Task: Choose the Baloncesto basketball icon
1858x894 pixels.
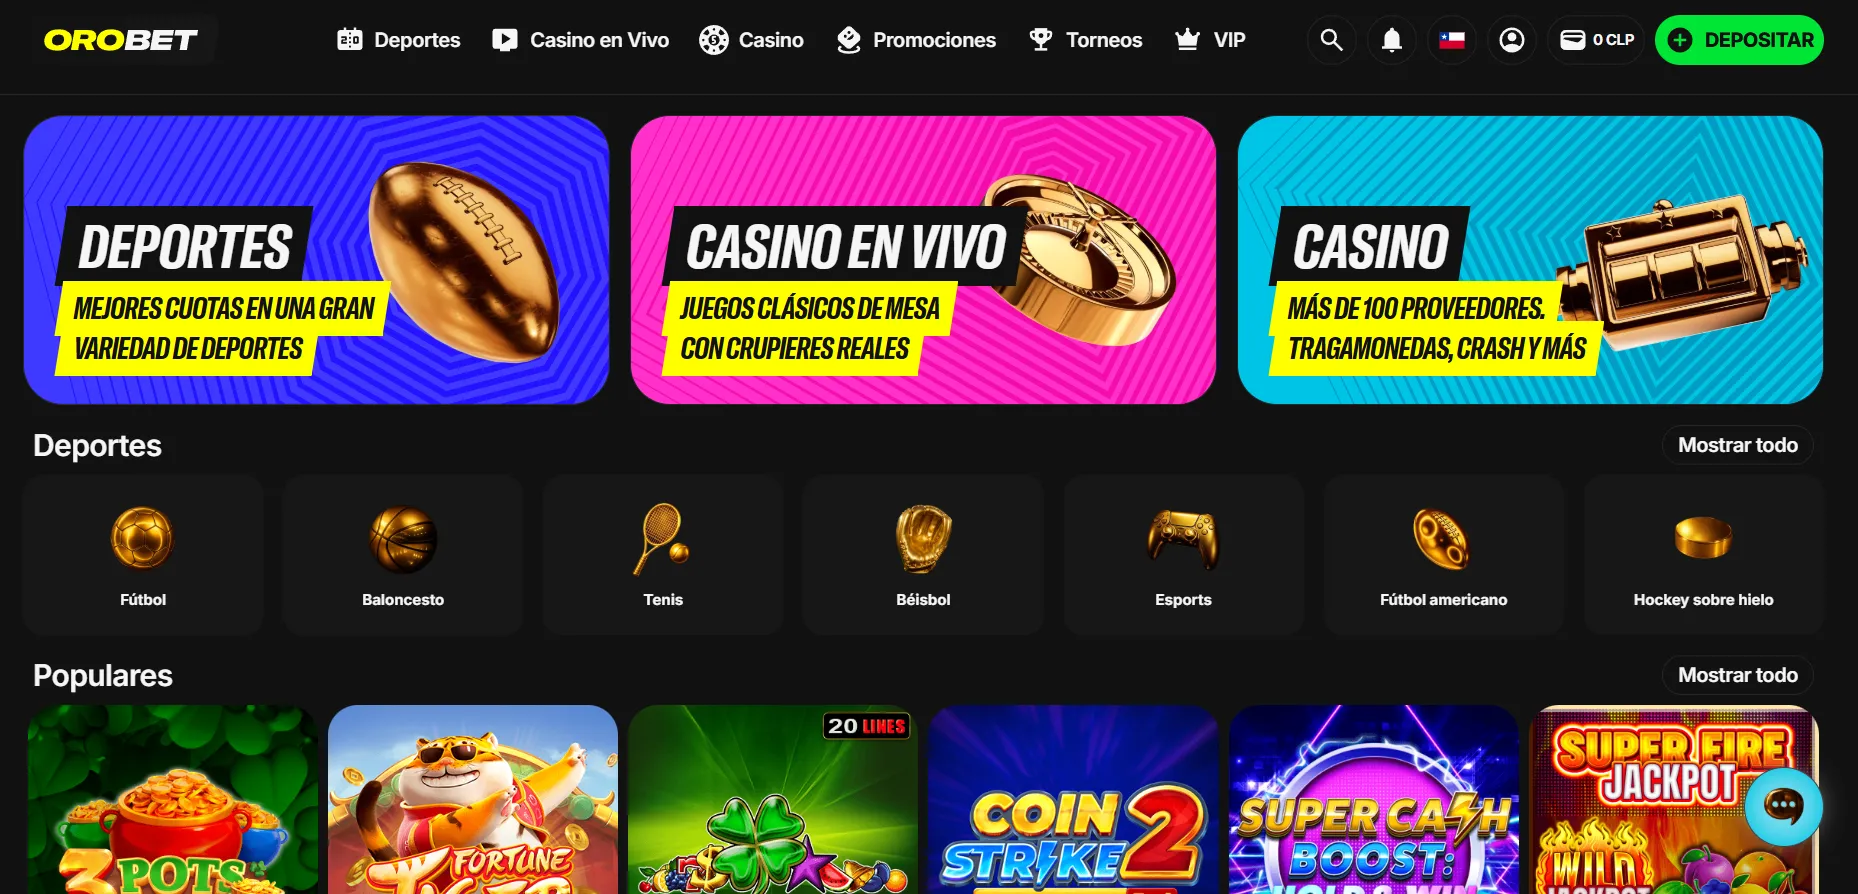Action: click(403, 538)
